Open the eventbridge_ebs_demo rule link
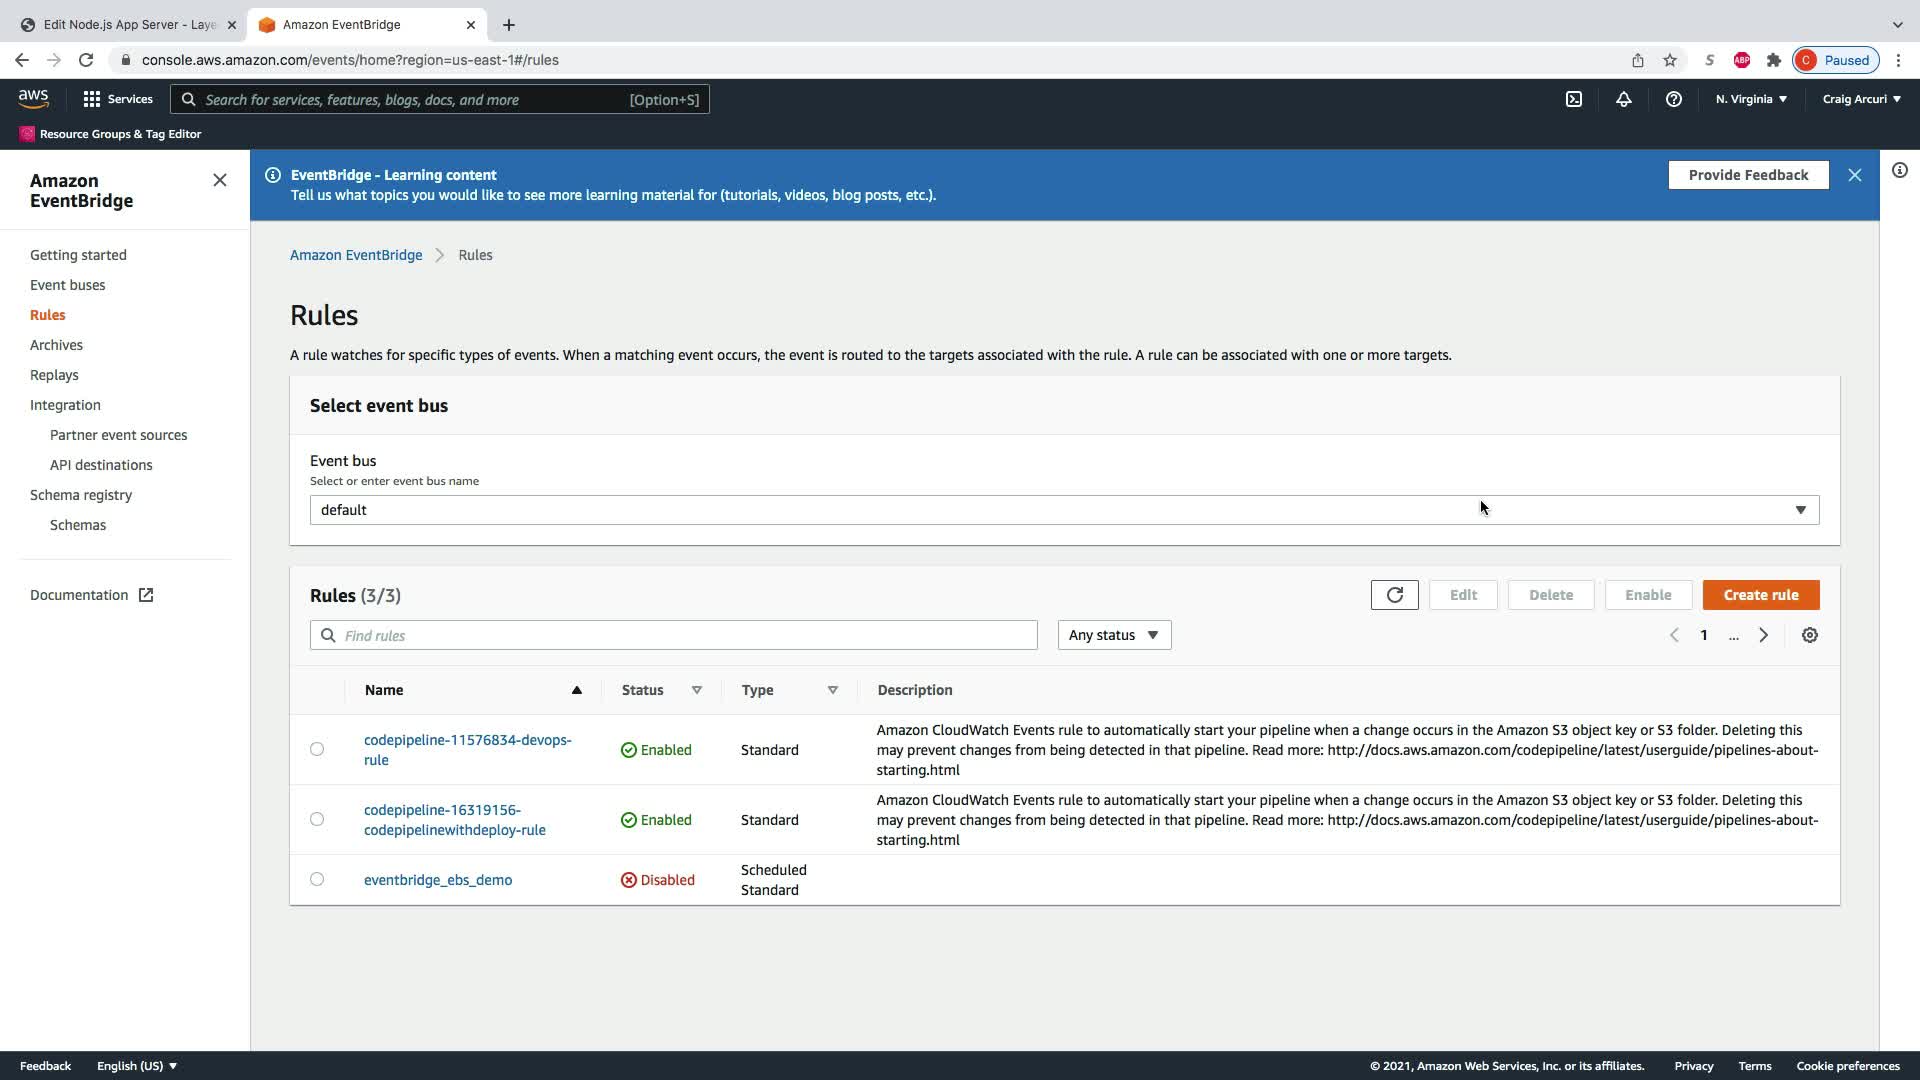This screenshot has height=1080, width=1920. (x=437, y=880)
